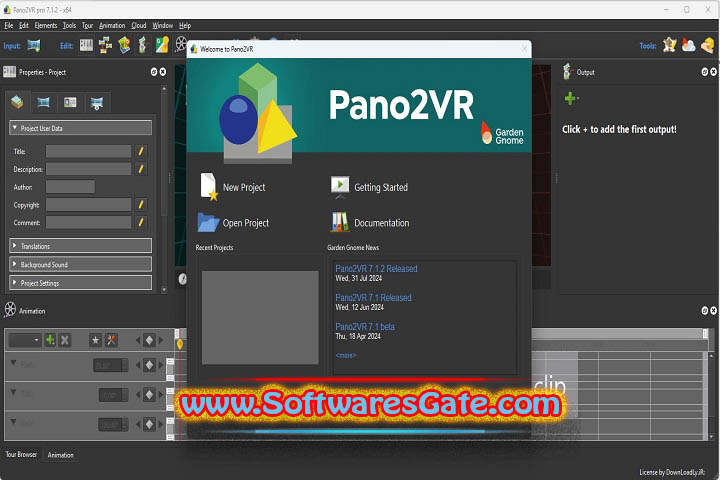Click the rightmost orange Tools icon
The image size is (720, 480).
[x=708, y=45]
